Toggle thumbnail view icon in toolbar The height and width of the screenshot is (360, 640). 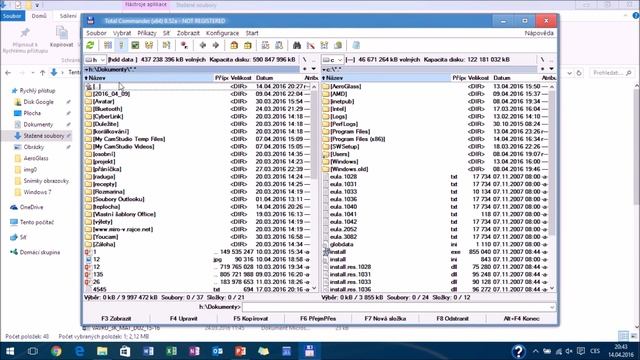pyautogui.click(x=135, y=45)
